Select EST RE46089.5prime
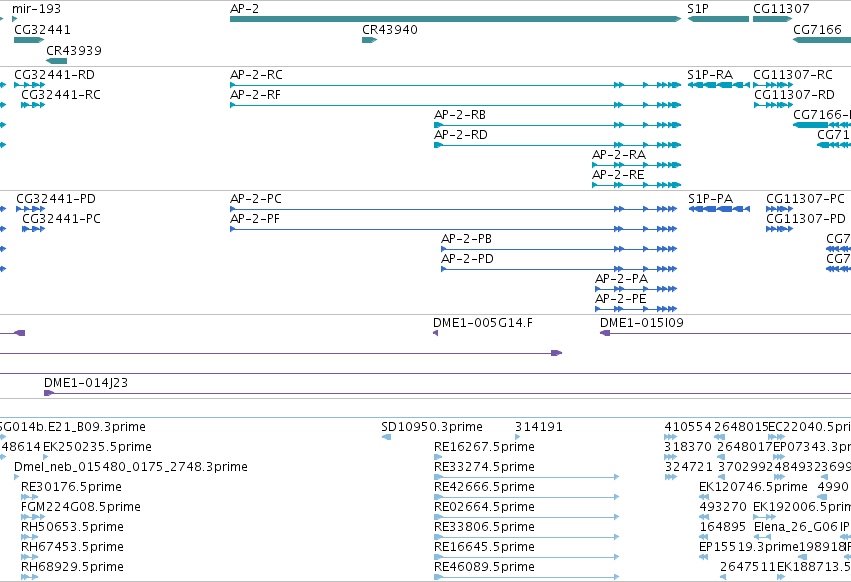851x582 pixels. [x=526, y=577]
